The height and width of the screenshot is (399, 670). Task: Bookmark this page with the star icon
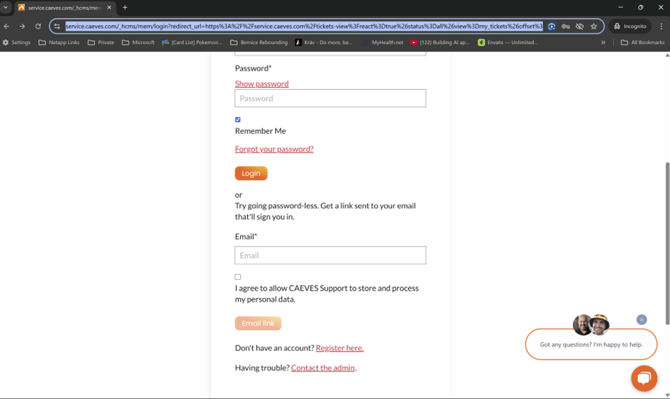tap(594, 26)
